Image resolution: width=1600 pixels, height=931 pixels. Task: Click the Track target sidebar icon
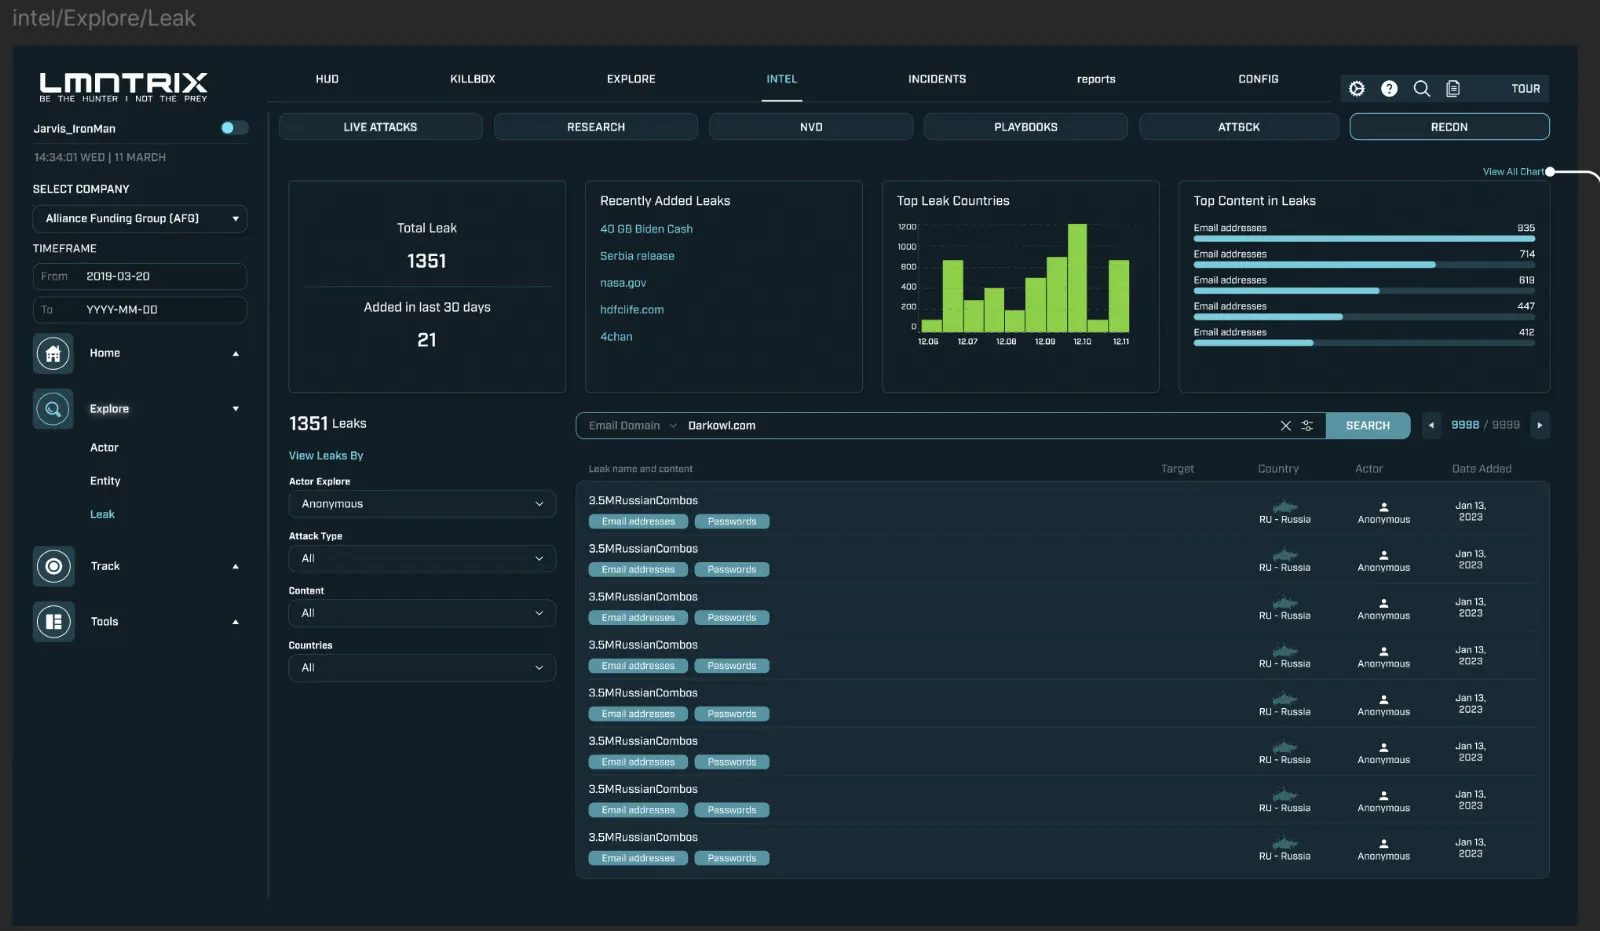pyautogui.click(x=53, y=567)
